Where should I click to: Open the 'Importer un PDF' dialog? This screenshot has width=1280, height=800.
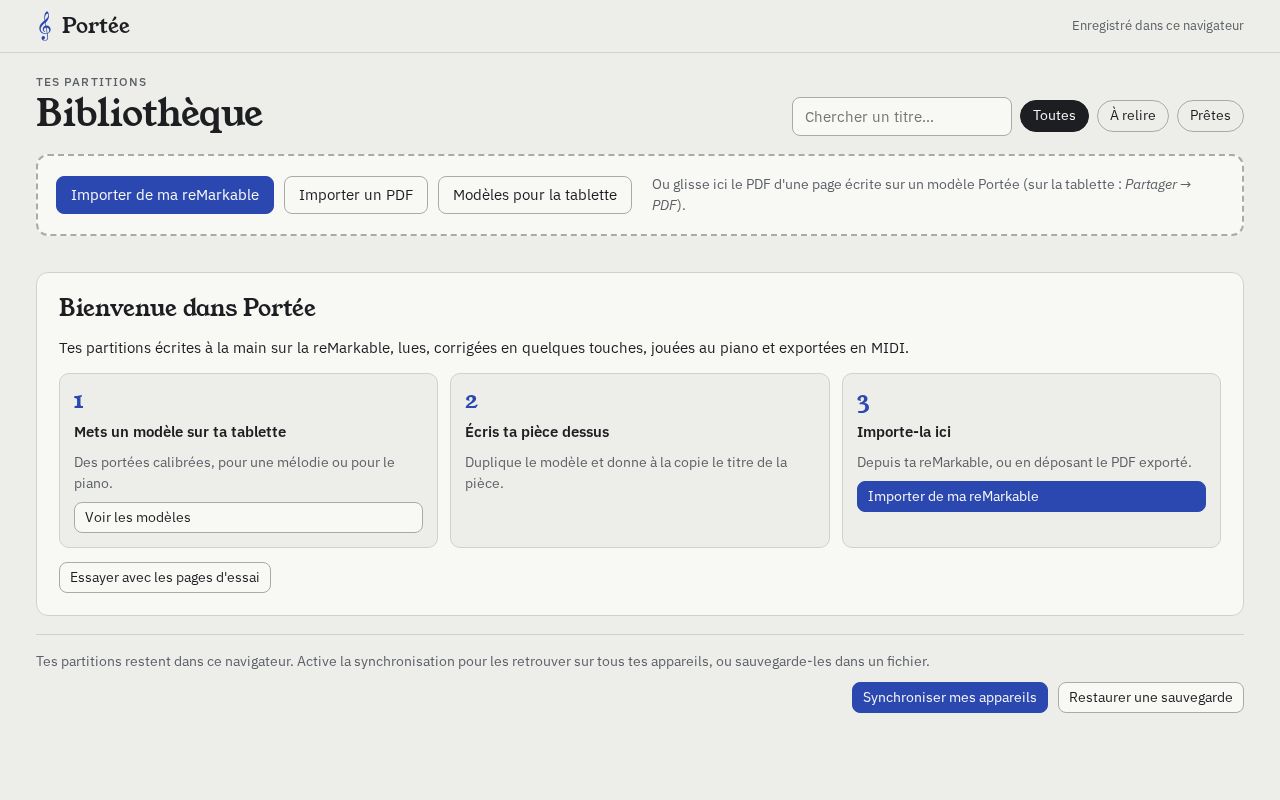pos(356,195)
